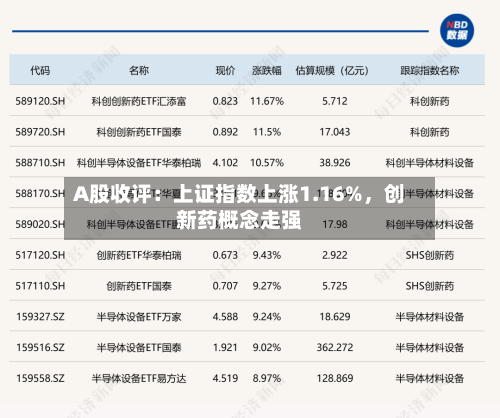Screen dimensions: 500x418
Task: Click the code 589020.SH
Action: (40, 224)
